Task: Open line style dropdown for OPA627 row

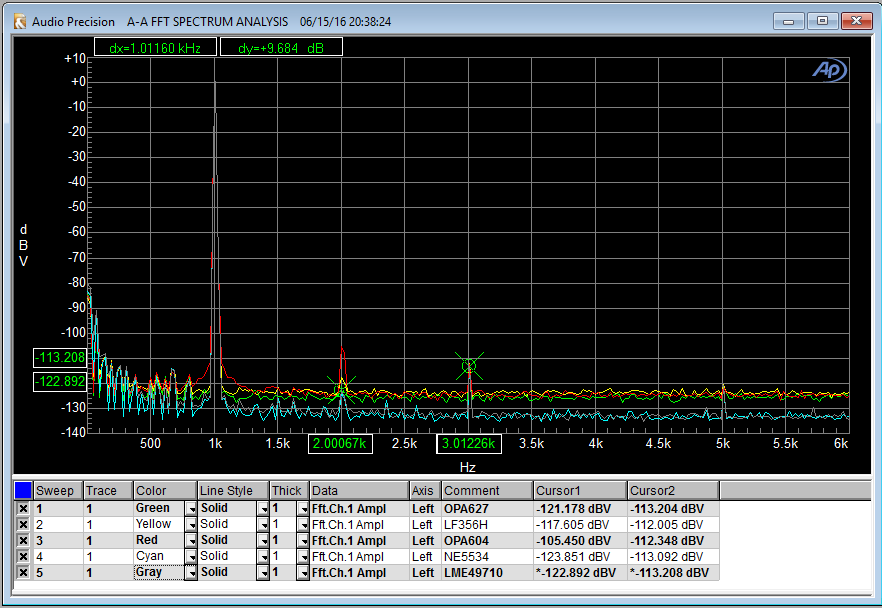Action: [x=263, y=508]
